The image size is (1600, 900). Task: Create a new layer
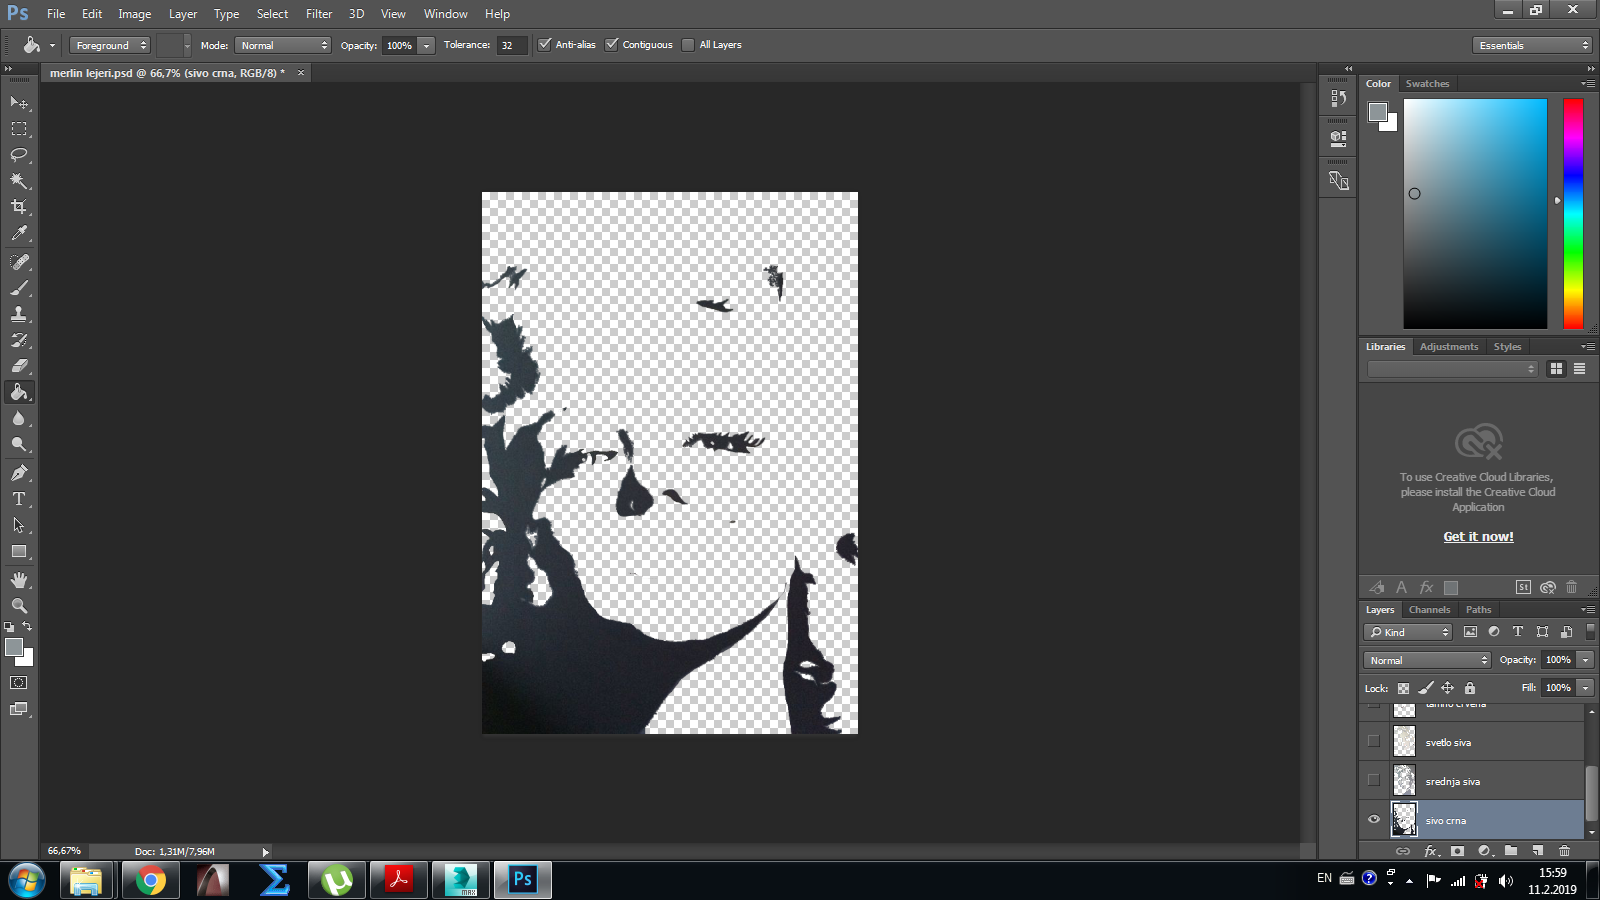tap(1538, 851)
